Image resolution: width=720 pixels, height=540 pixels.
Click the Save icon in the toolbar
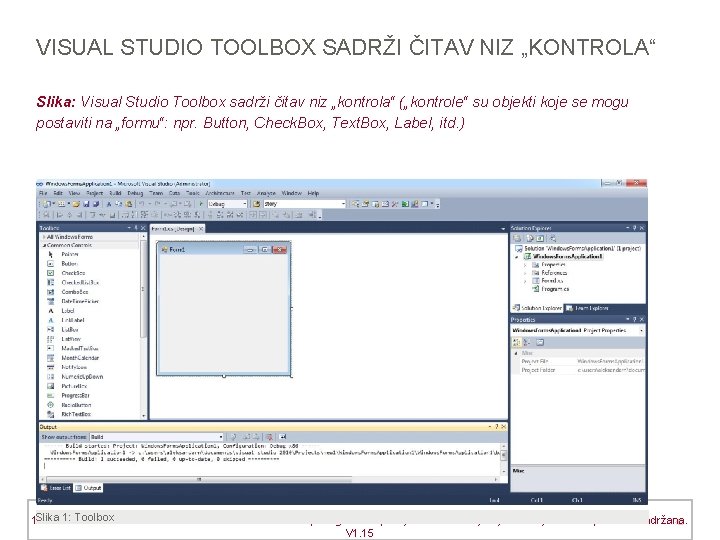pyautogui.click(x=86, y=204)
